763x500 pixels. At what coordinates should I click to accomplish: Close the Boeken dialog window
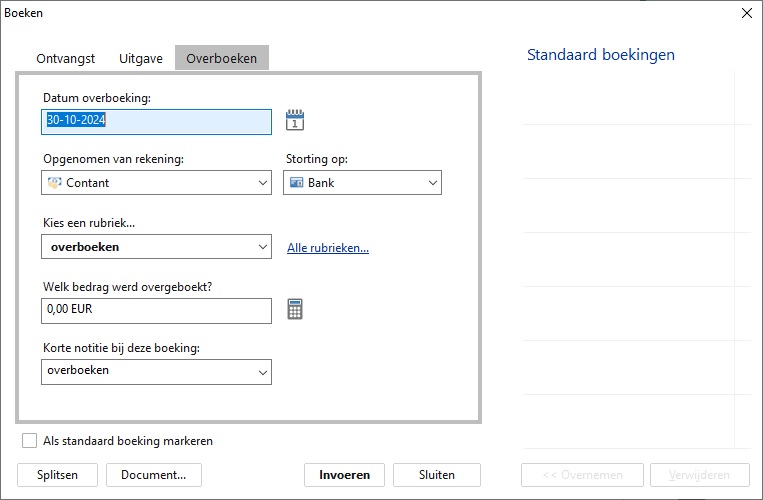(x=746, y=13)
